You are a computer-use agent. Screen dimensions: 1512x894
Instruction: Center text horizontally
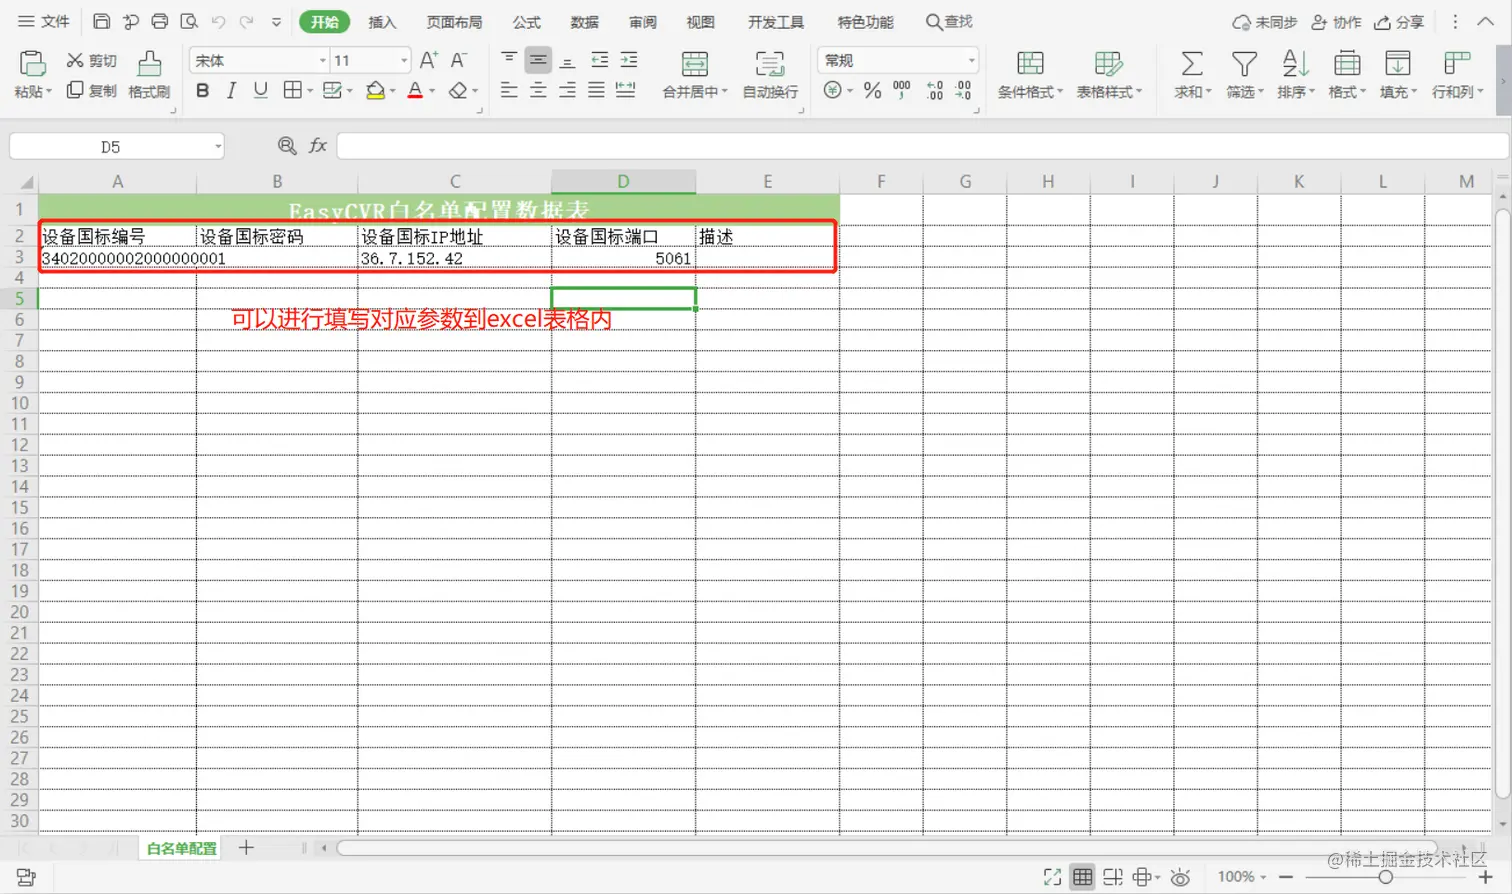pos(538,91)
